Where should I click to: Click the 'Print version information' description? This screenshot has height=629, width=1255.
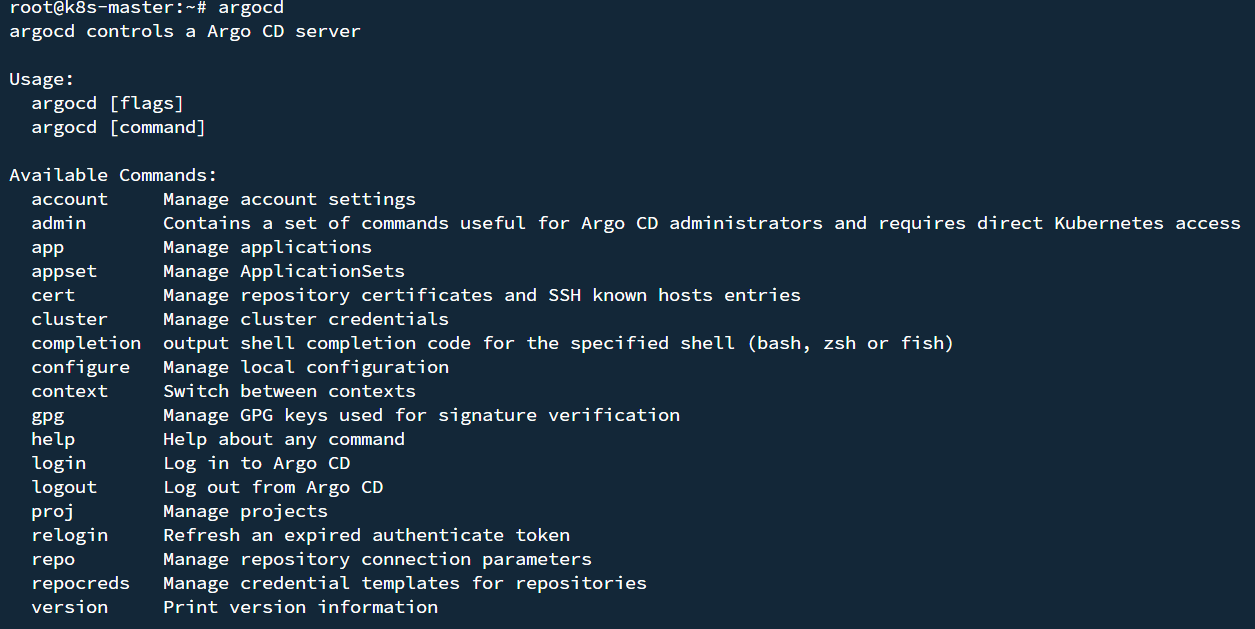[300, 607]
